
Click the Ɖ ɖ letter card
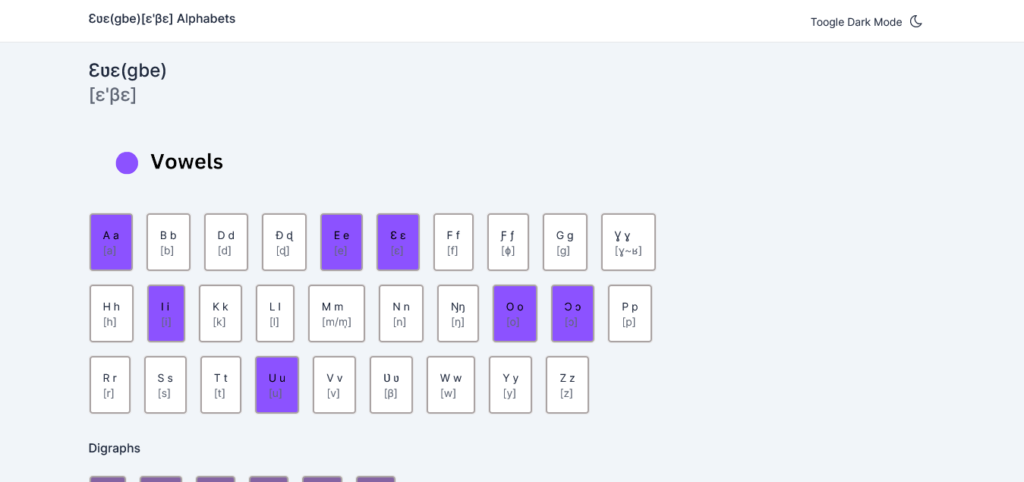[x=284, y=242]
